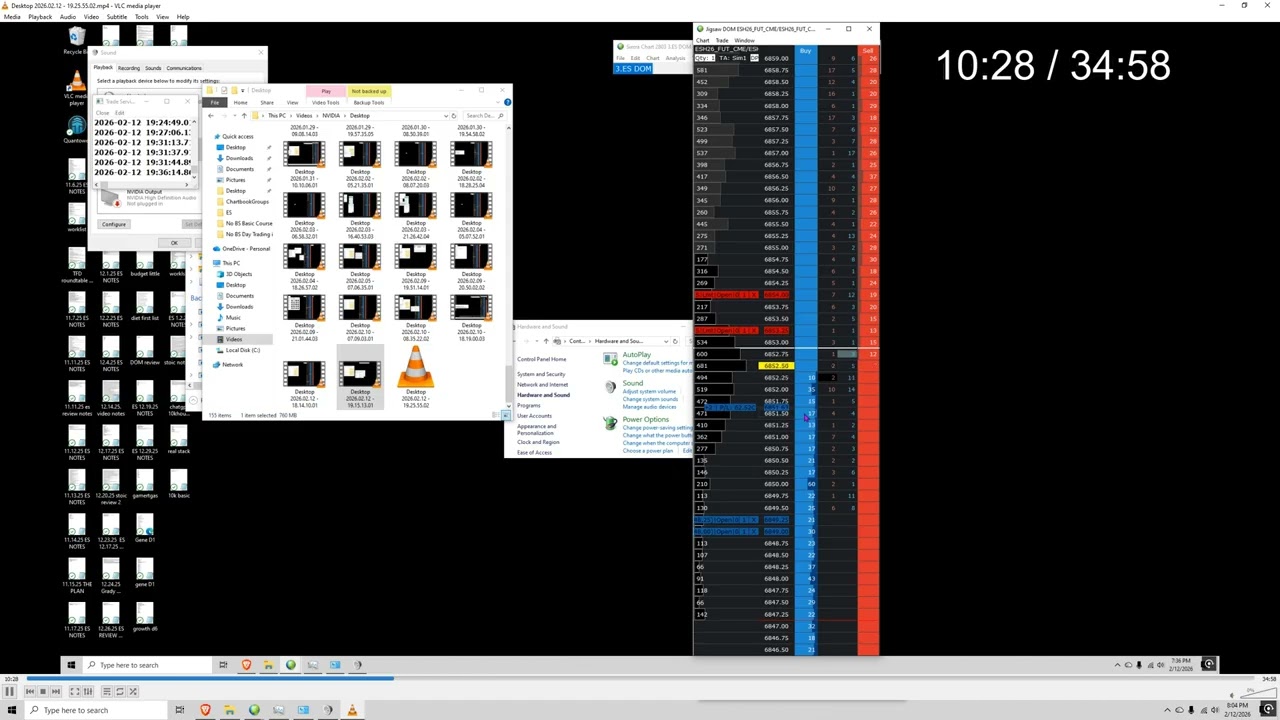
Task: Stop VLC playback with the stop icon
Action: [x=42, y=691]
